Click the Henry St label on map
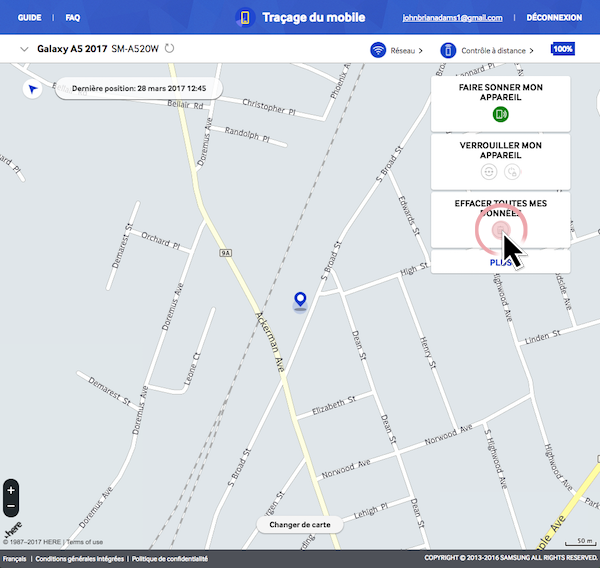 tap(428, 353)
